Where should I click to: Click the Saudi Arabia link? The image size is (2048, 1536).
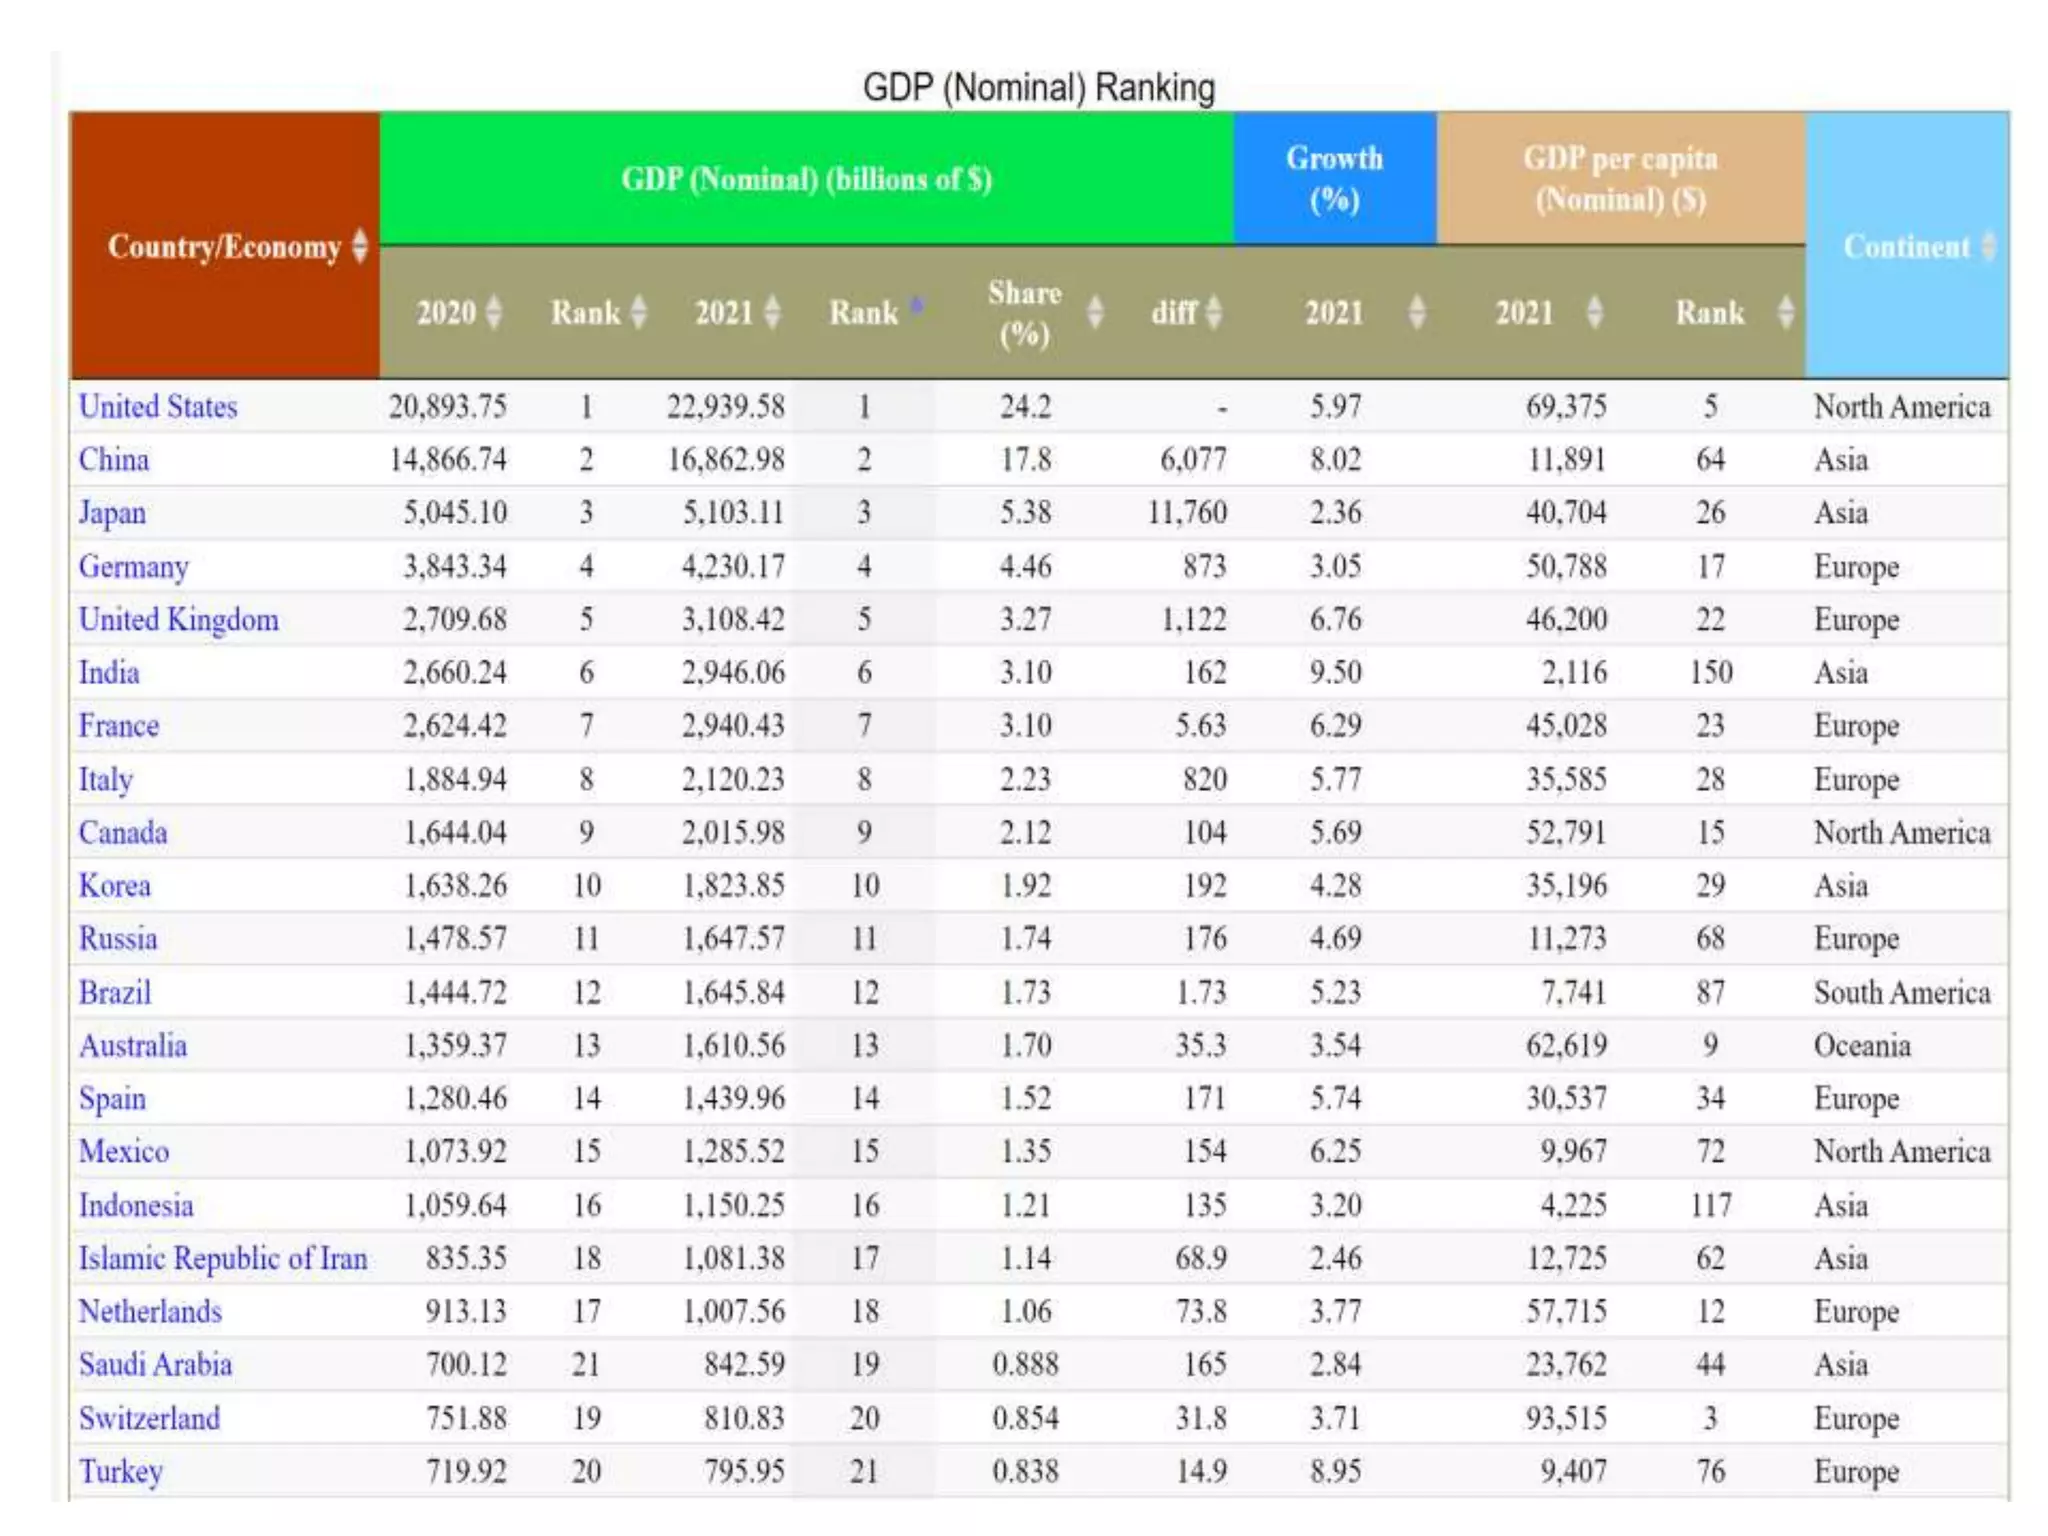click(x=155, y=1364)
